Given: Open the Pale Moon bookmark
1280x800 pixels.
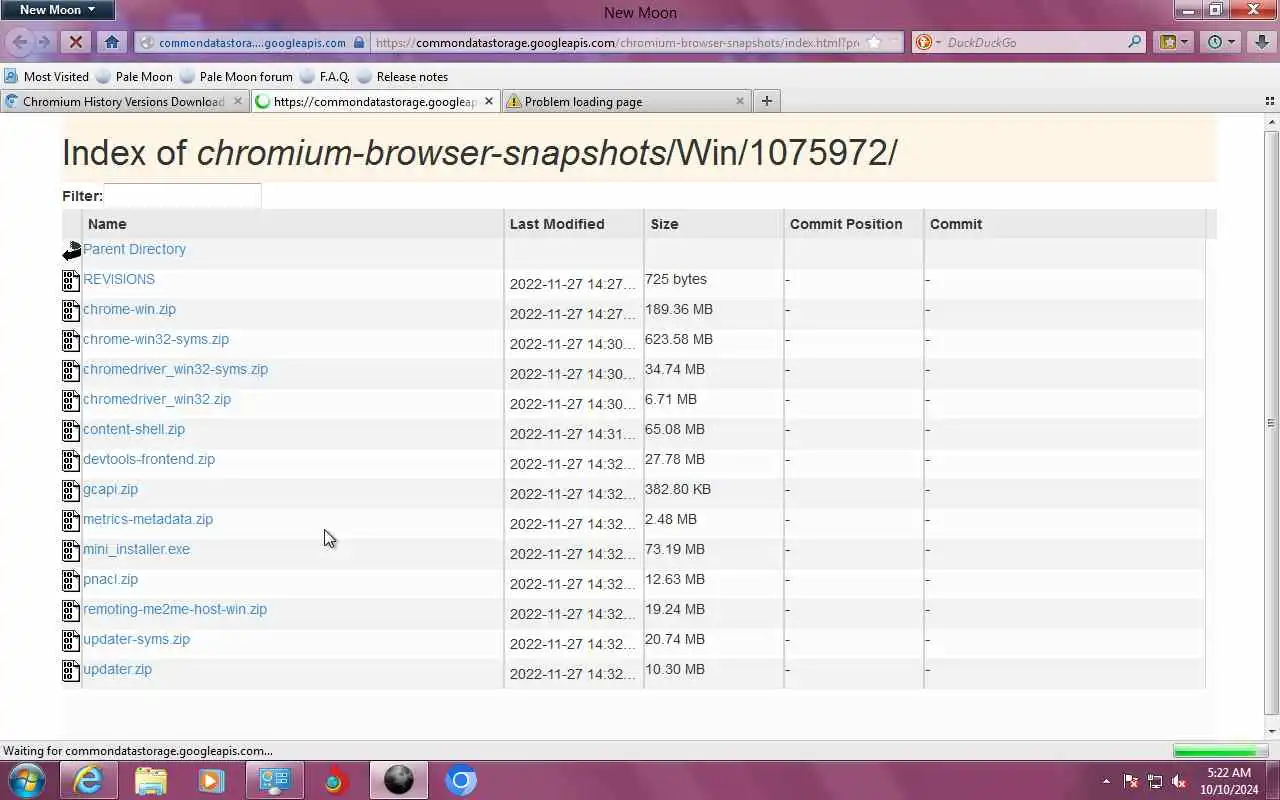Looking at the screenshot, I should coord(134,76).
